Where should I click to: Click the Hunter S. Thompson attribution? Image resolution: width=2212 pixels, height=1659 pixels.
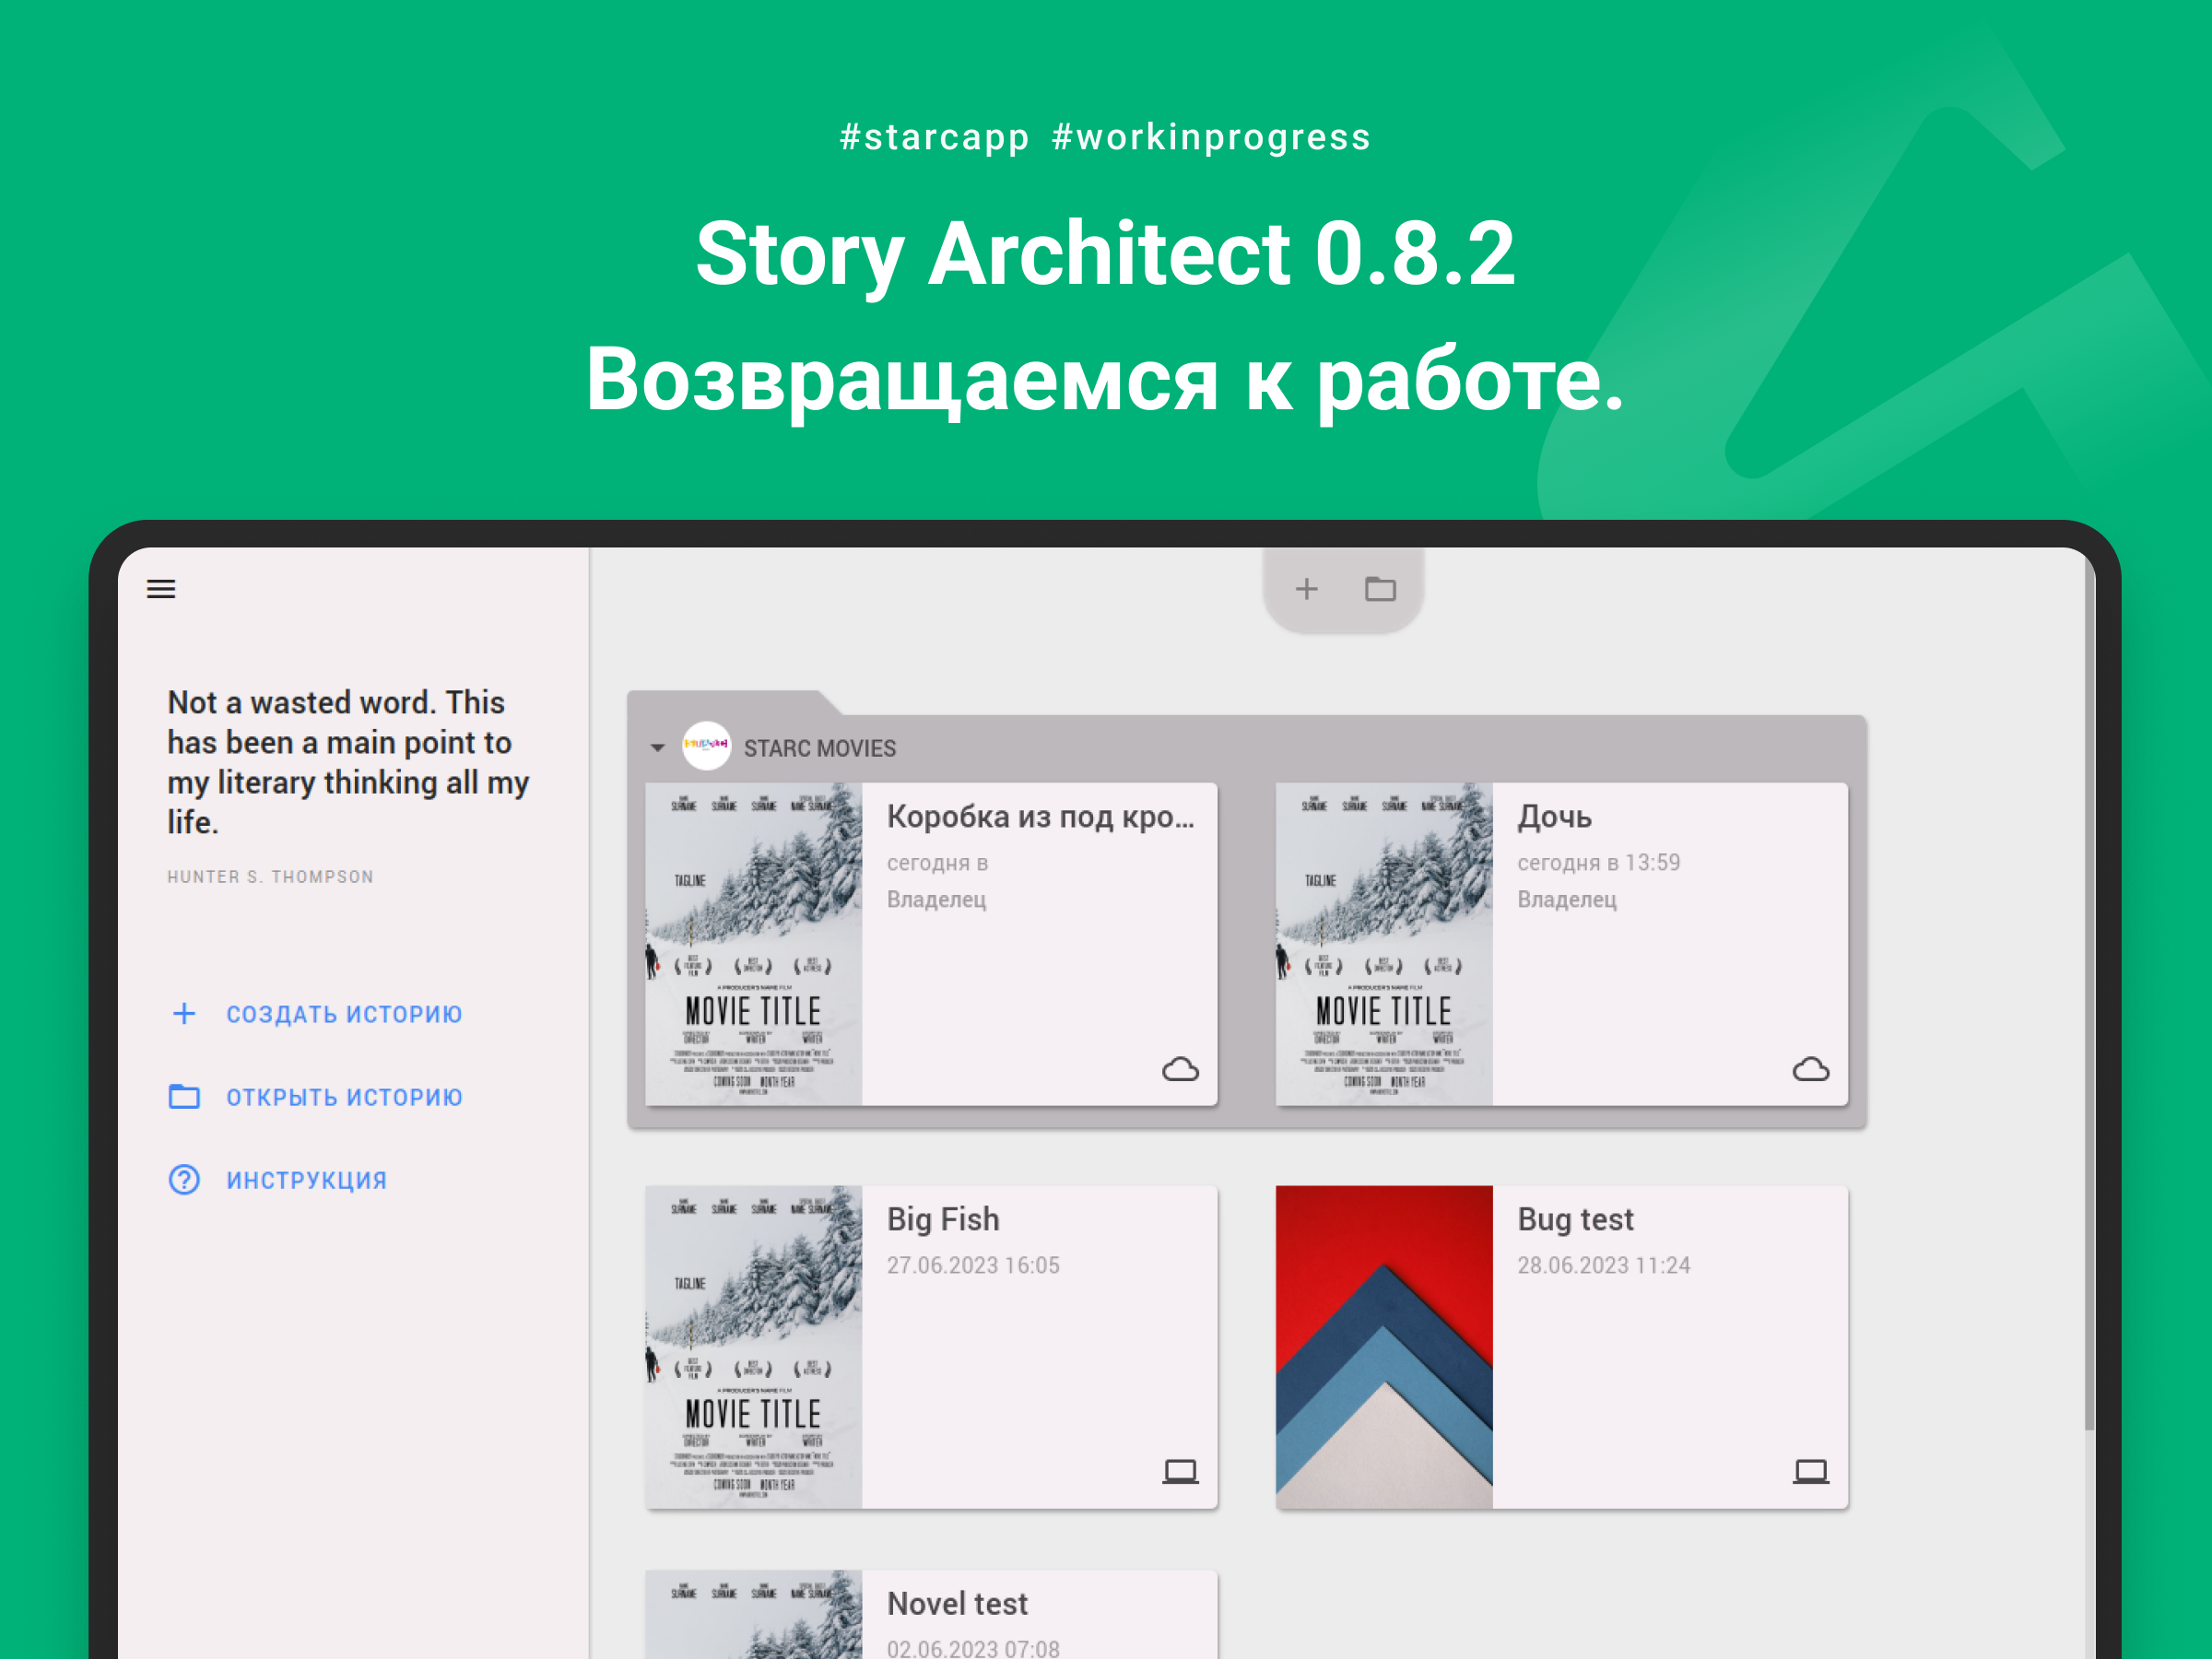pos(270,877)
